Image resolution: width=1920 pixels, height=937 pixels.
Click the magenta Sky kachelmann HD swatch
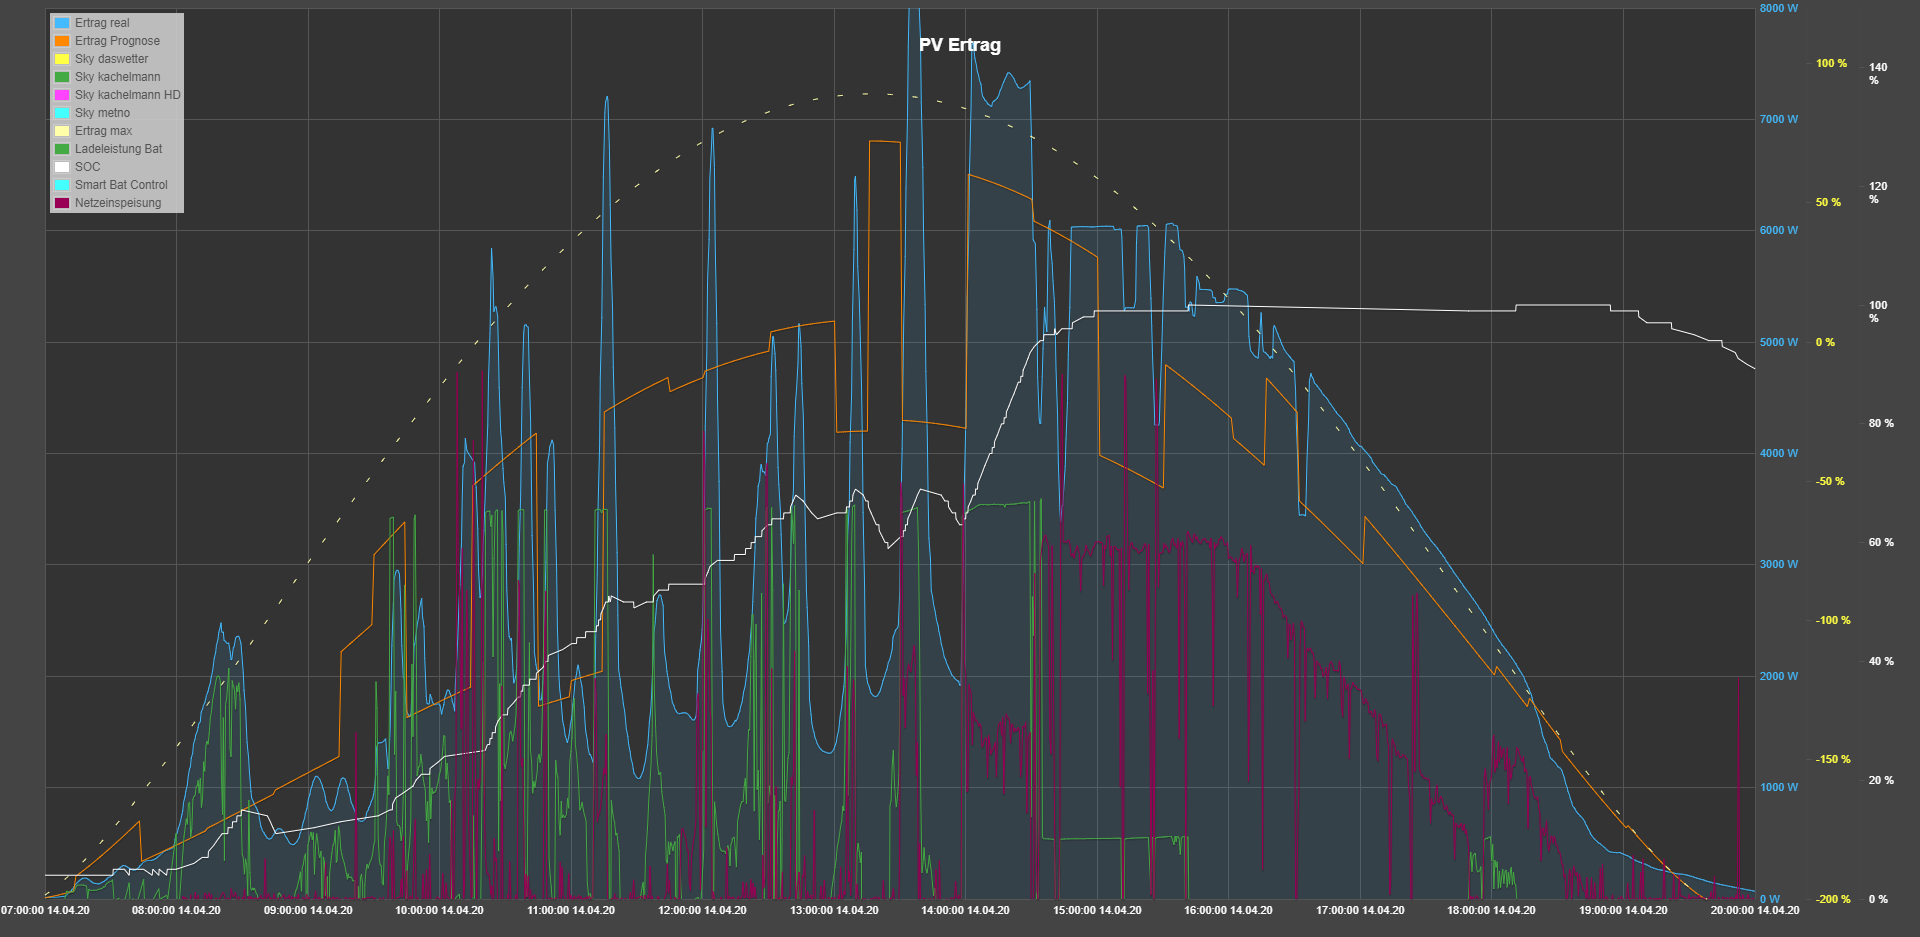click(62, 95)
